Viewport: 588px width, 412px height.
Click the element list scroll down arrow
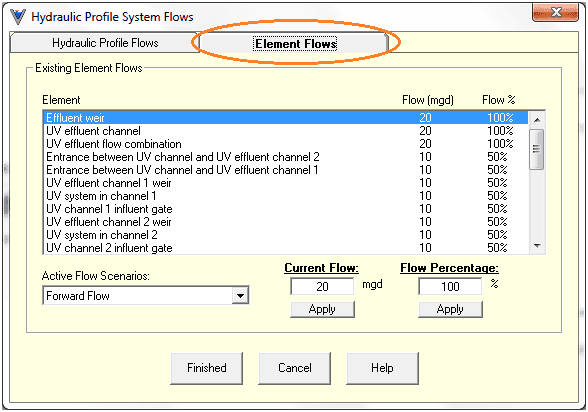[537, 246]
